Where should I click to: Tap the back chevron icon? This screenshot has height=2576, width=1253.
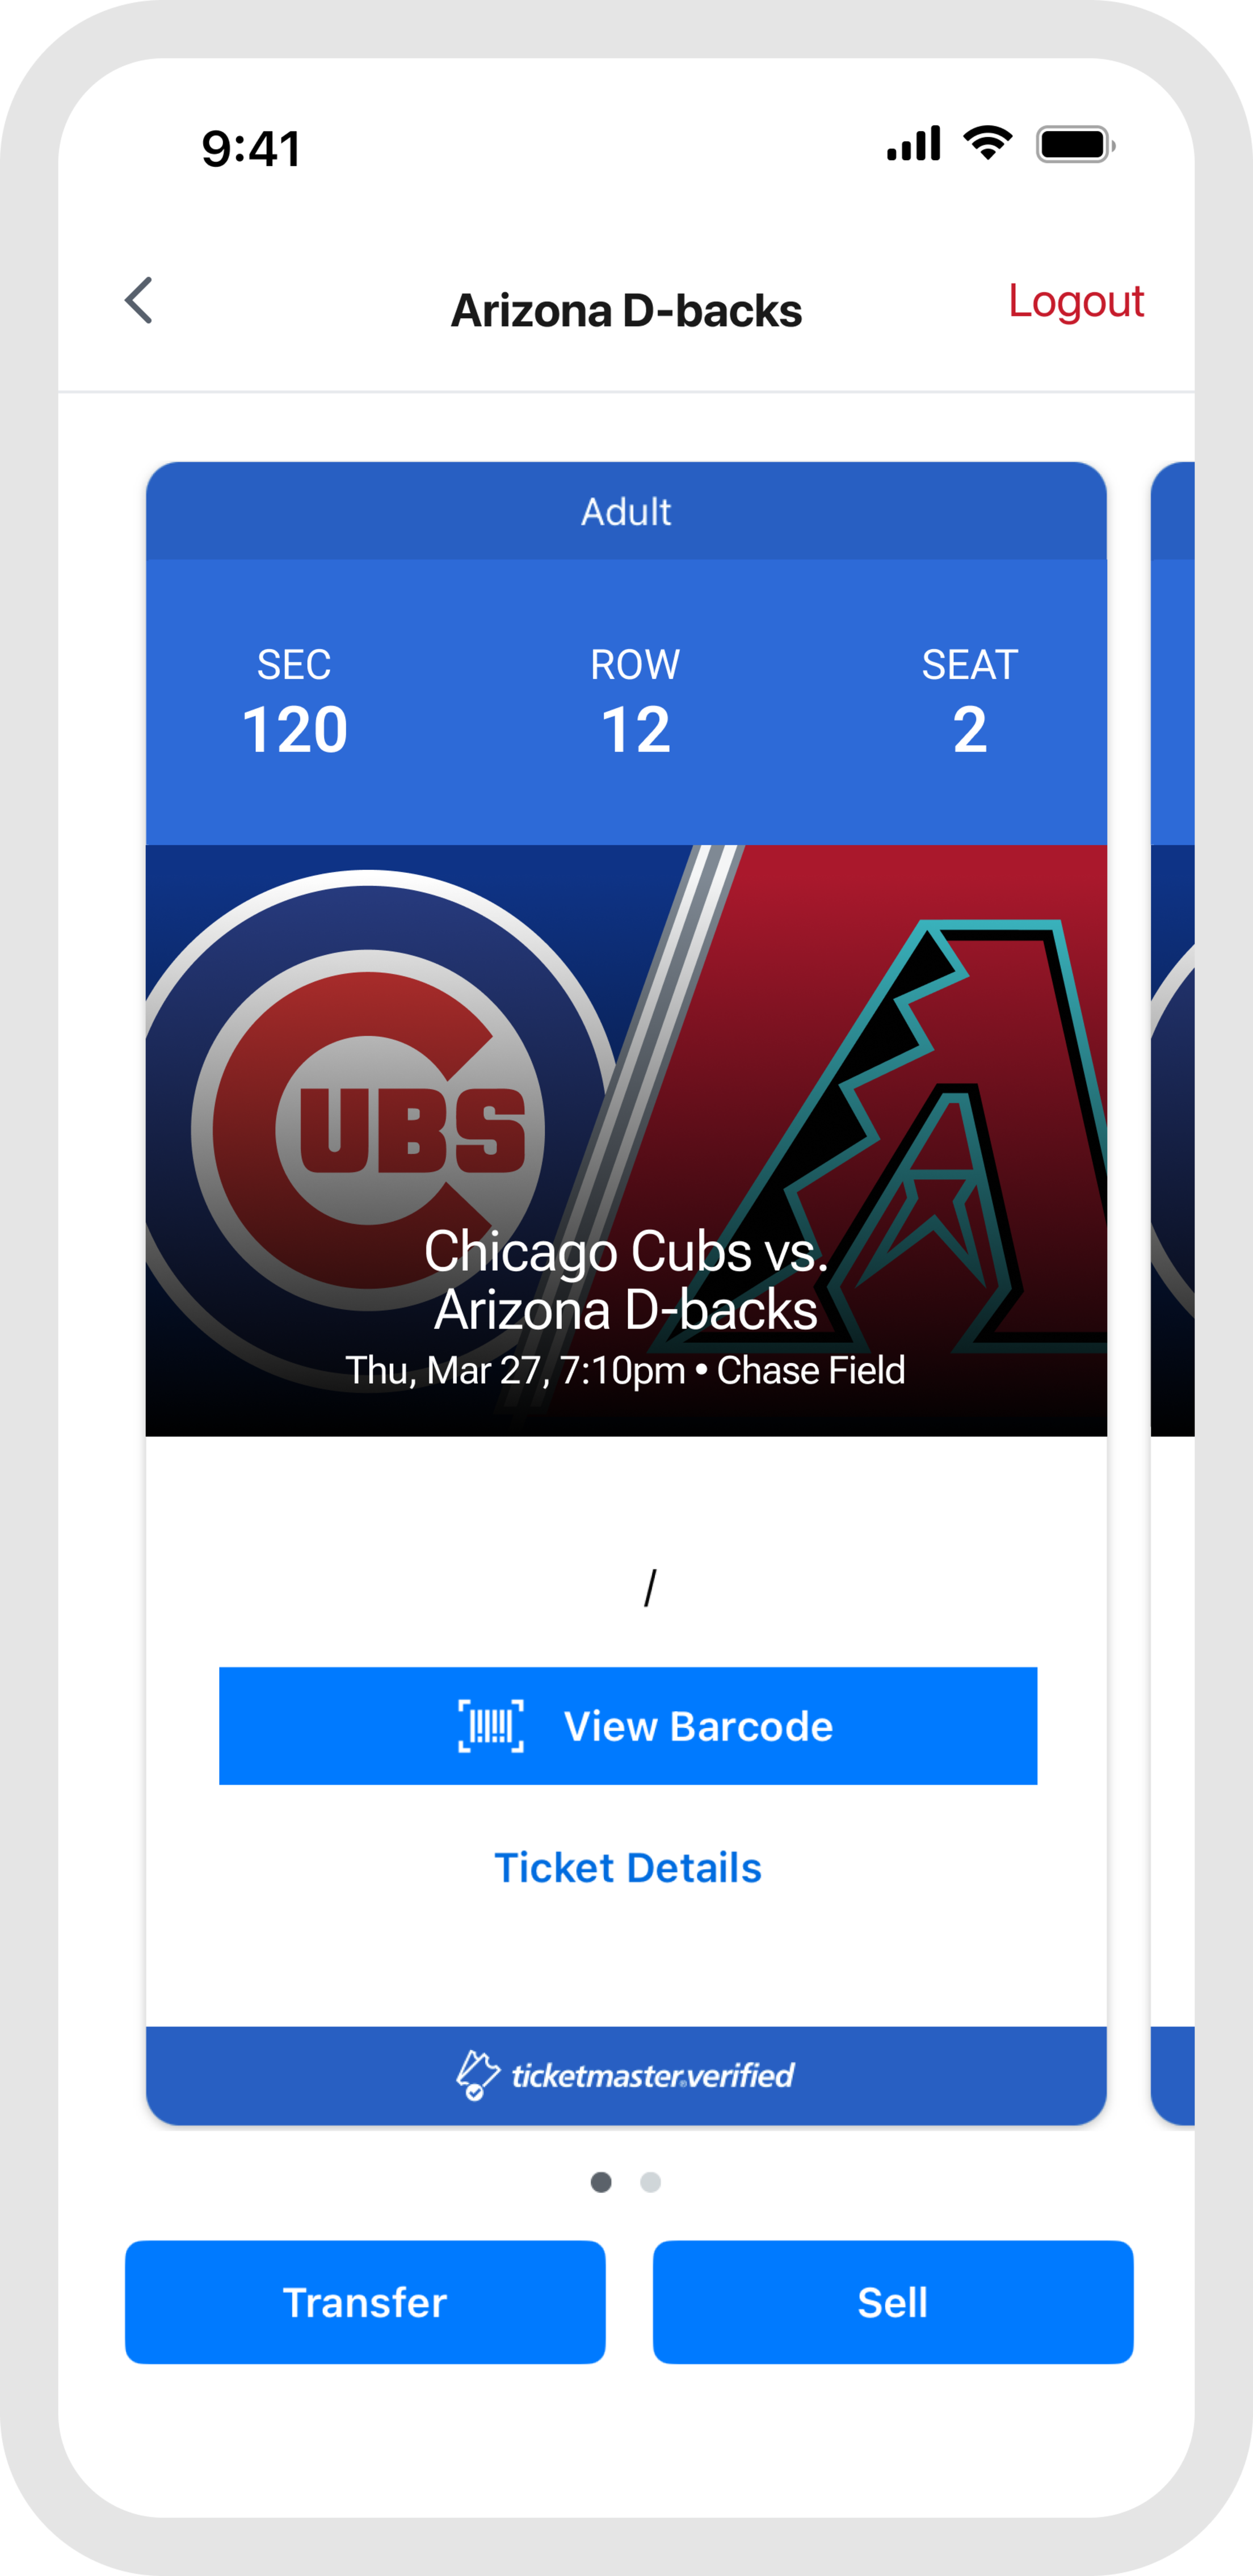[139, 301]
